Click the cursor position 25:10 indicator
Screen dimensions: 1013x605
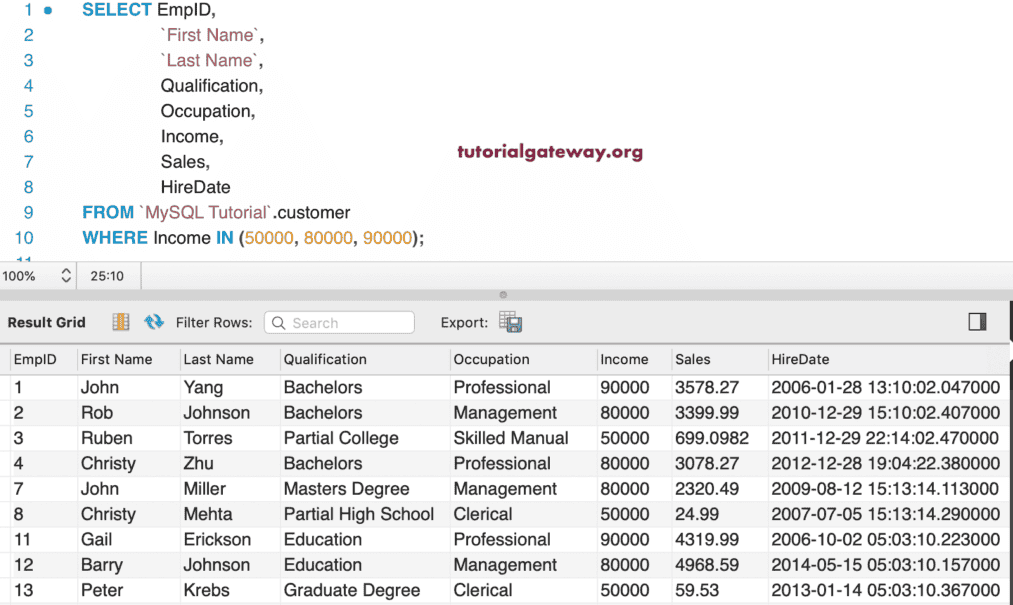coord(107,276)
